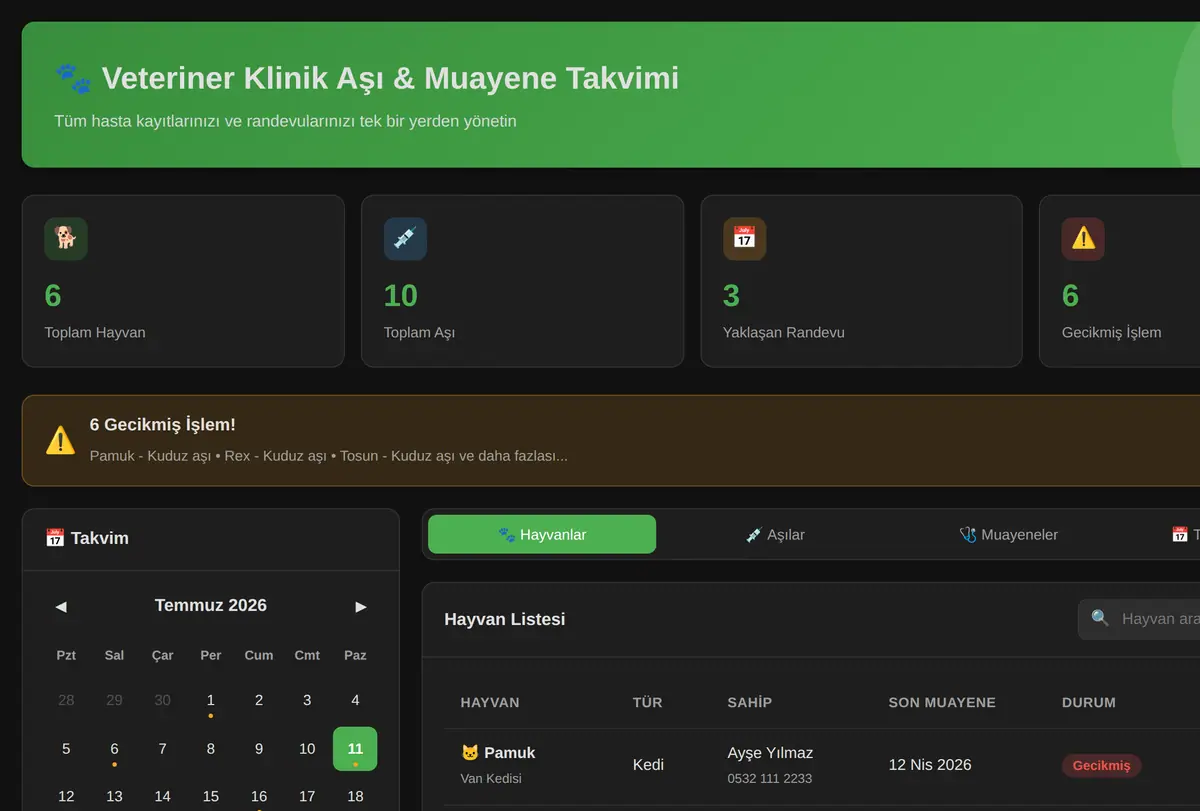This screenshot has width=1200, height=811.
Task: Select July 8 in the calendar
Action: 210,749
